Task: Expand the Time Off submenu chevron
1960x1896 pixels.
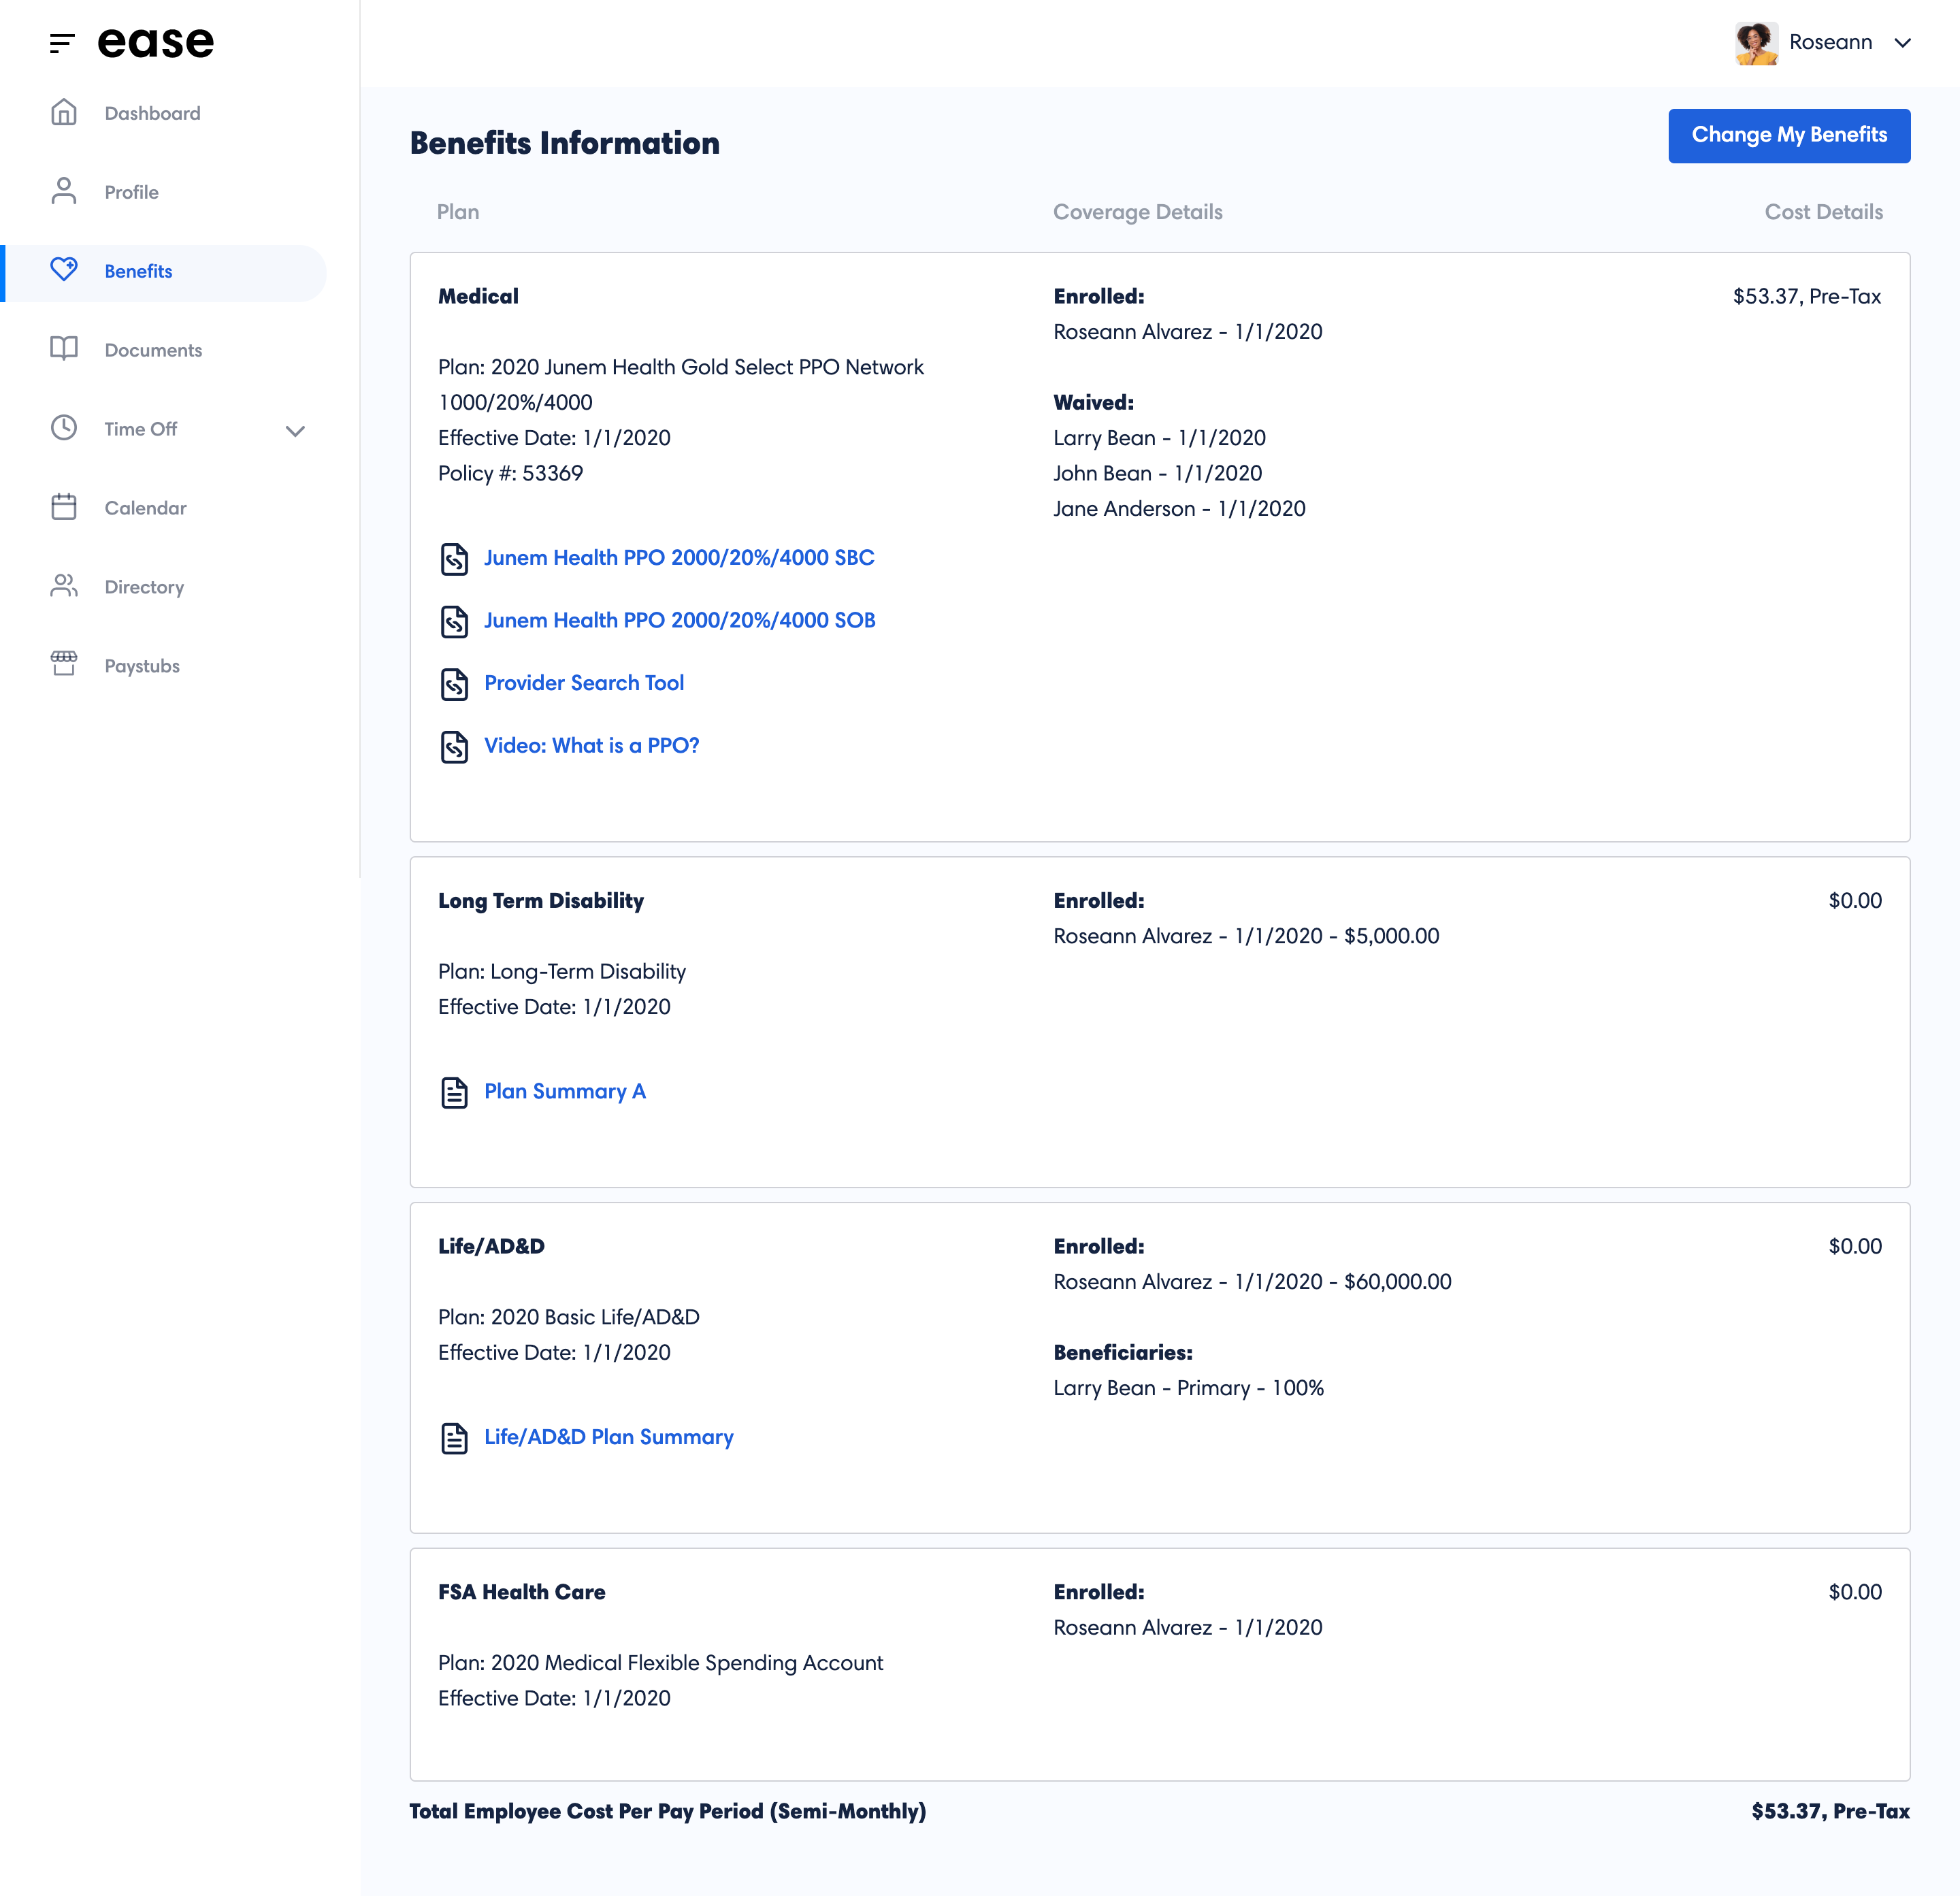Action: 295,431
